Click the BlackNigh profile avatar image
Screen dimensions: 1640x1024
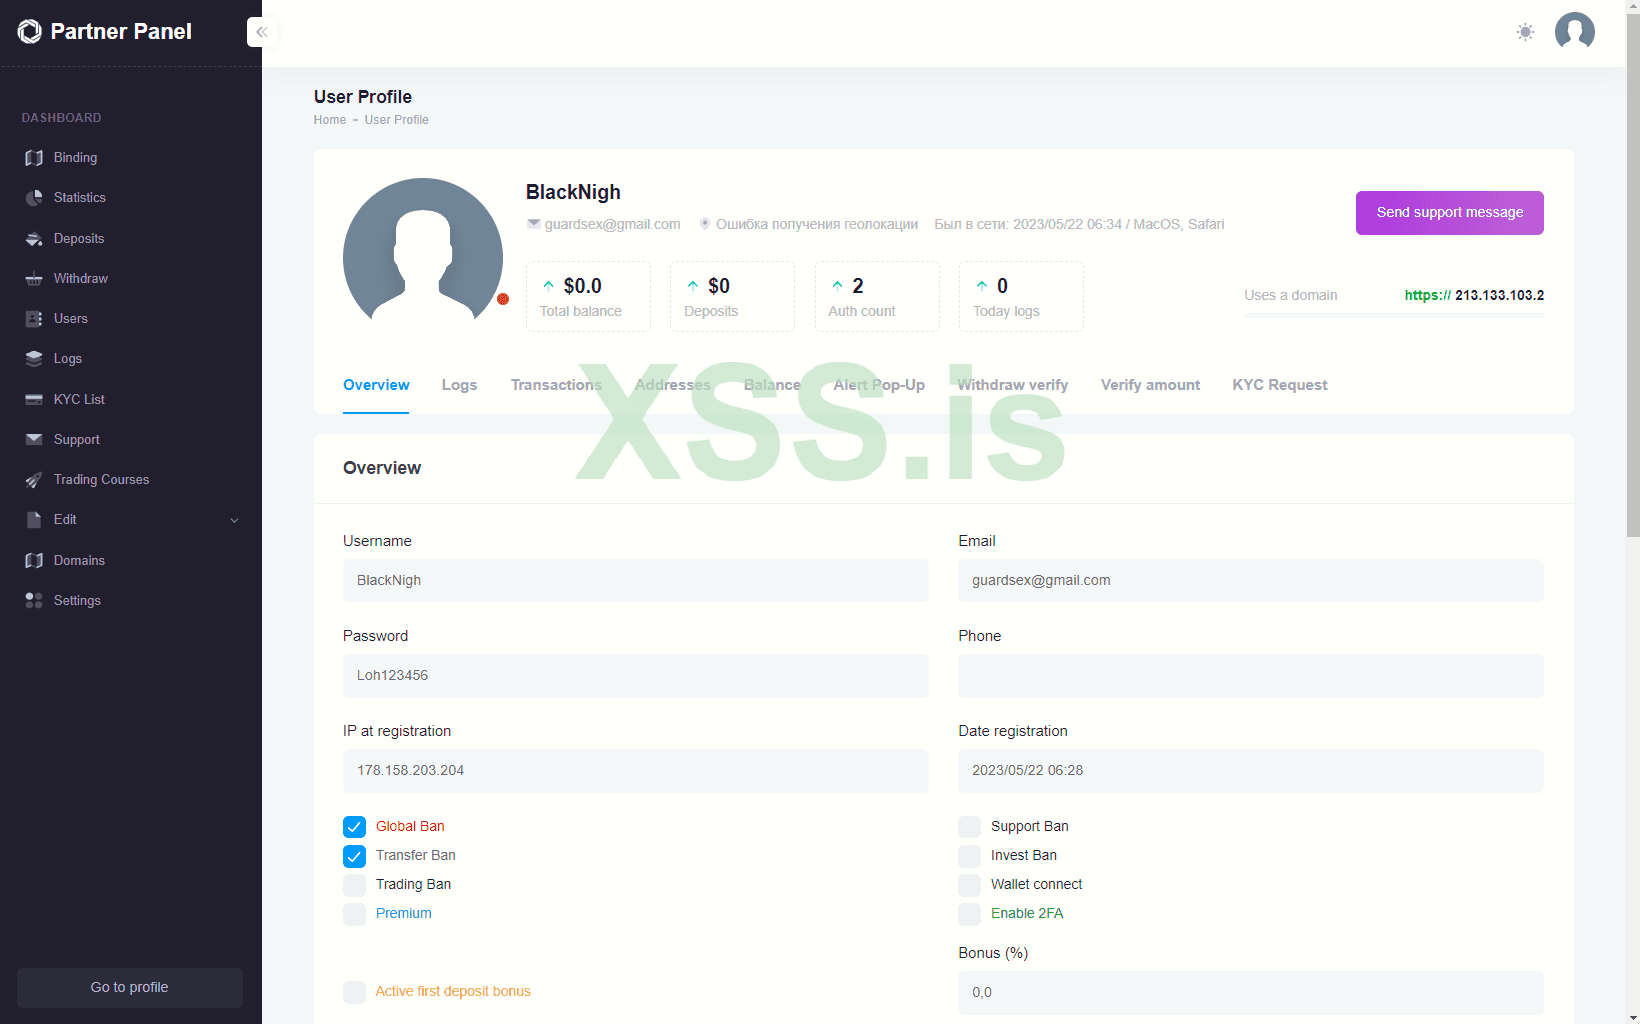coord(423,258)
